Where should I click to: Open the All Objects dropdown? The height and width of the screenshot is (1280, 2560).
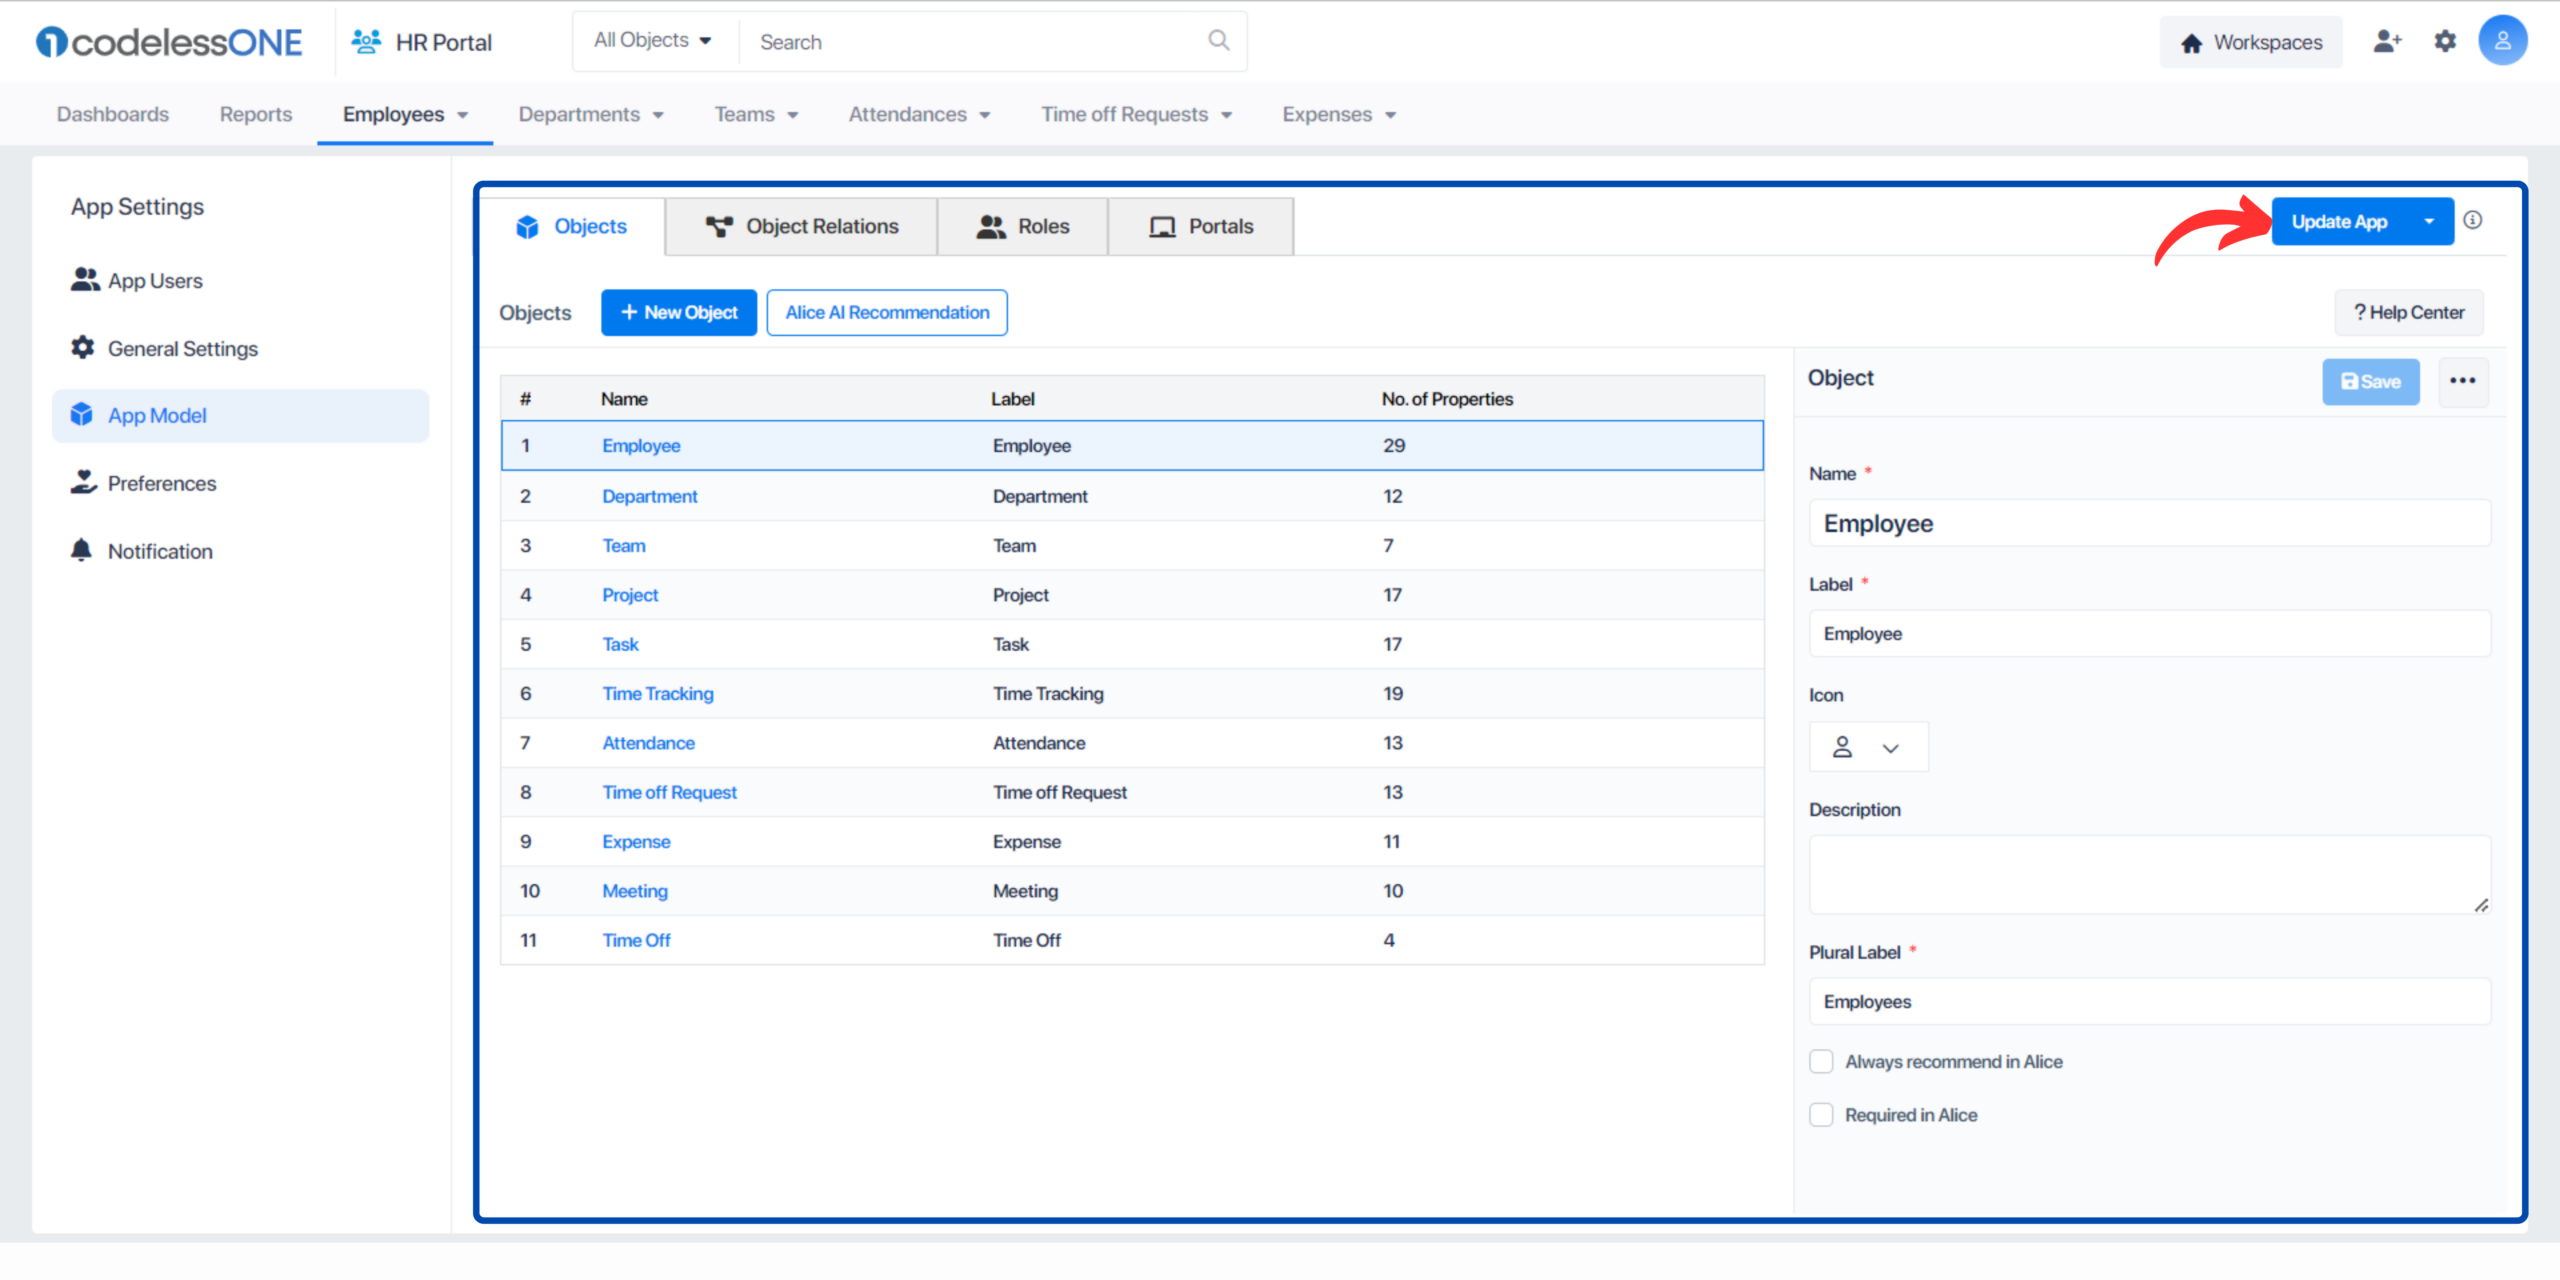tap(653, 41)
